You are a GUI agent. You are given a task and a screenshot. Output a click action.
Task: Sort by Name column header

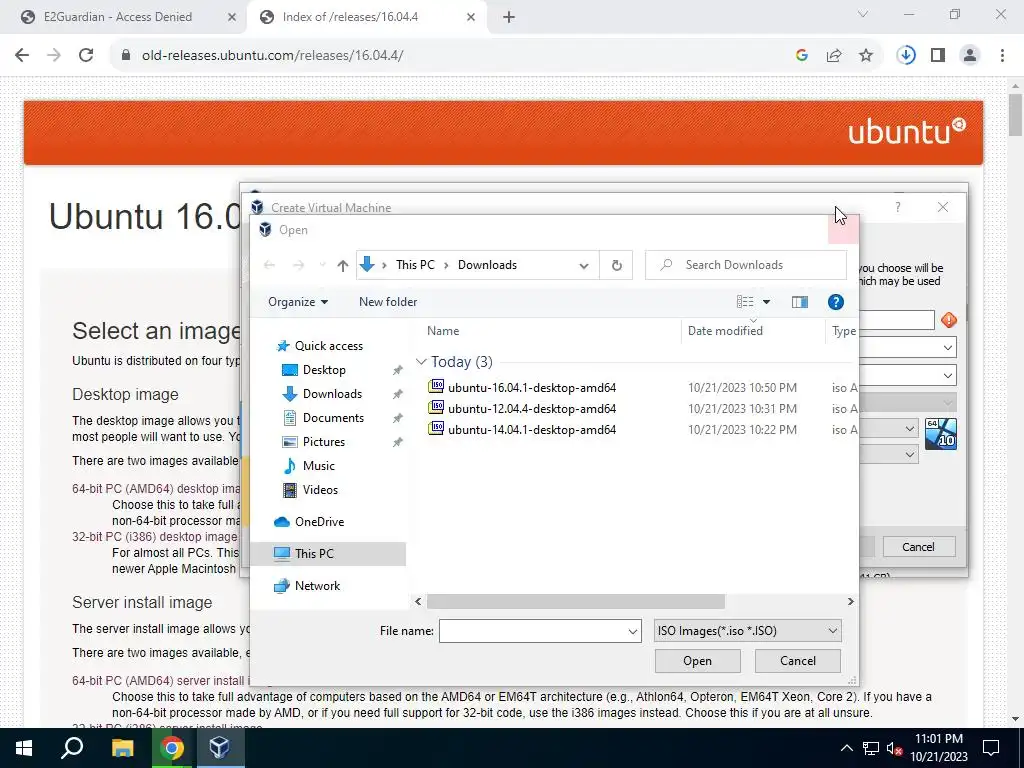pyautogui.click(x=443, y=330)
